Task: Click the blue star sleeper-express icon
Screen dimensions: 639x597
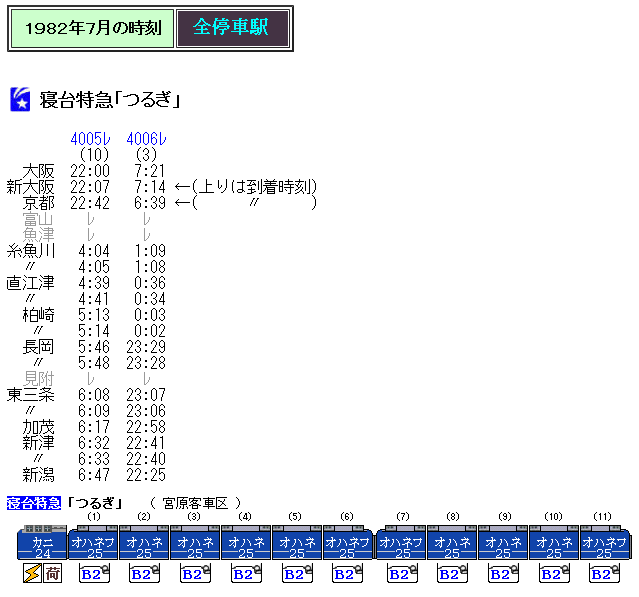Action: coord(20,99)
